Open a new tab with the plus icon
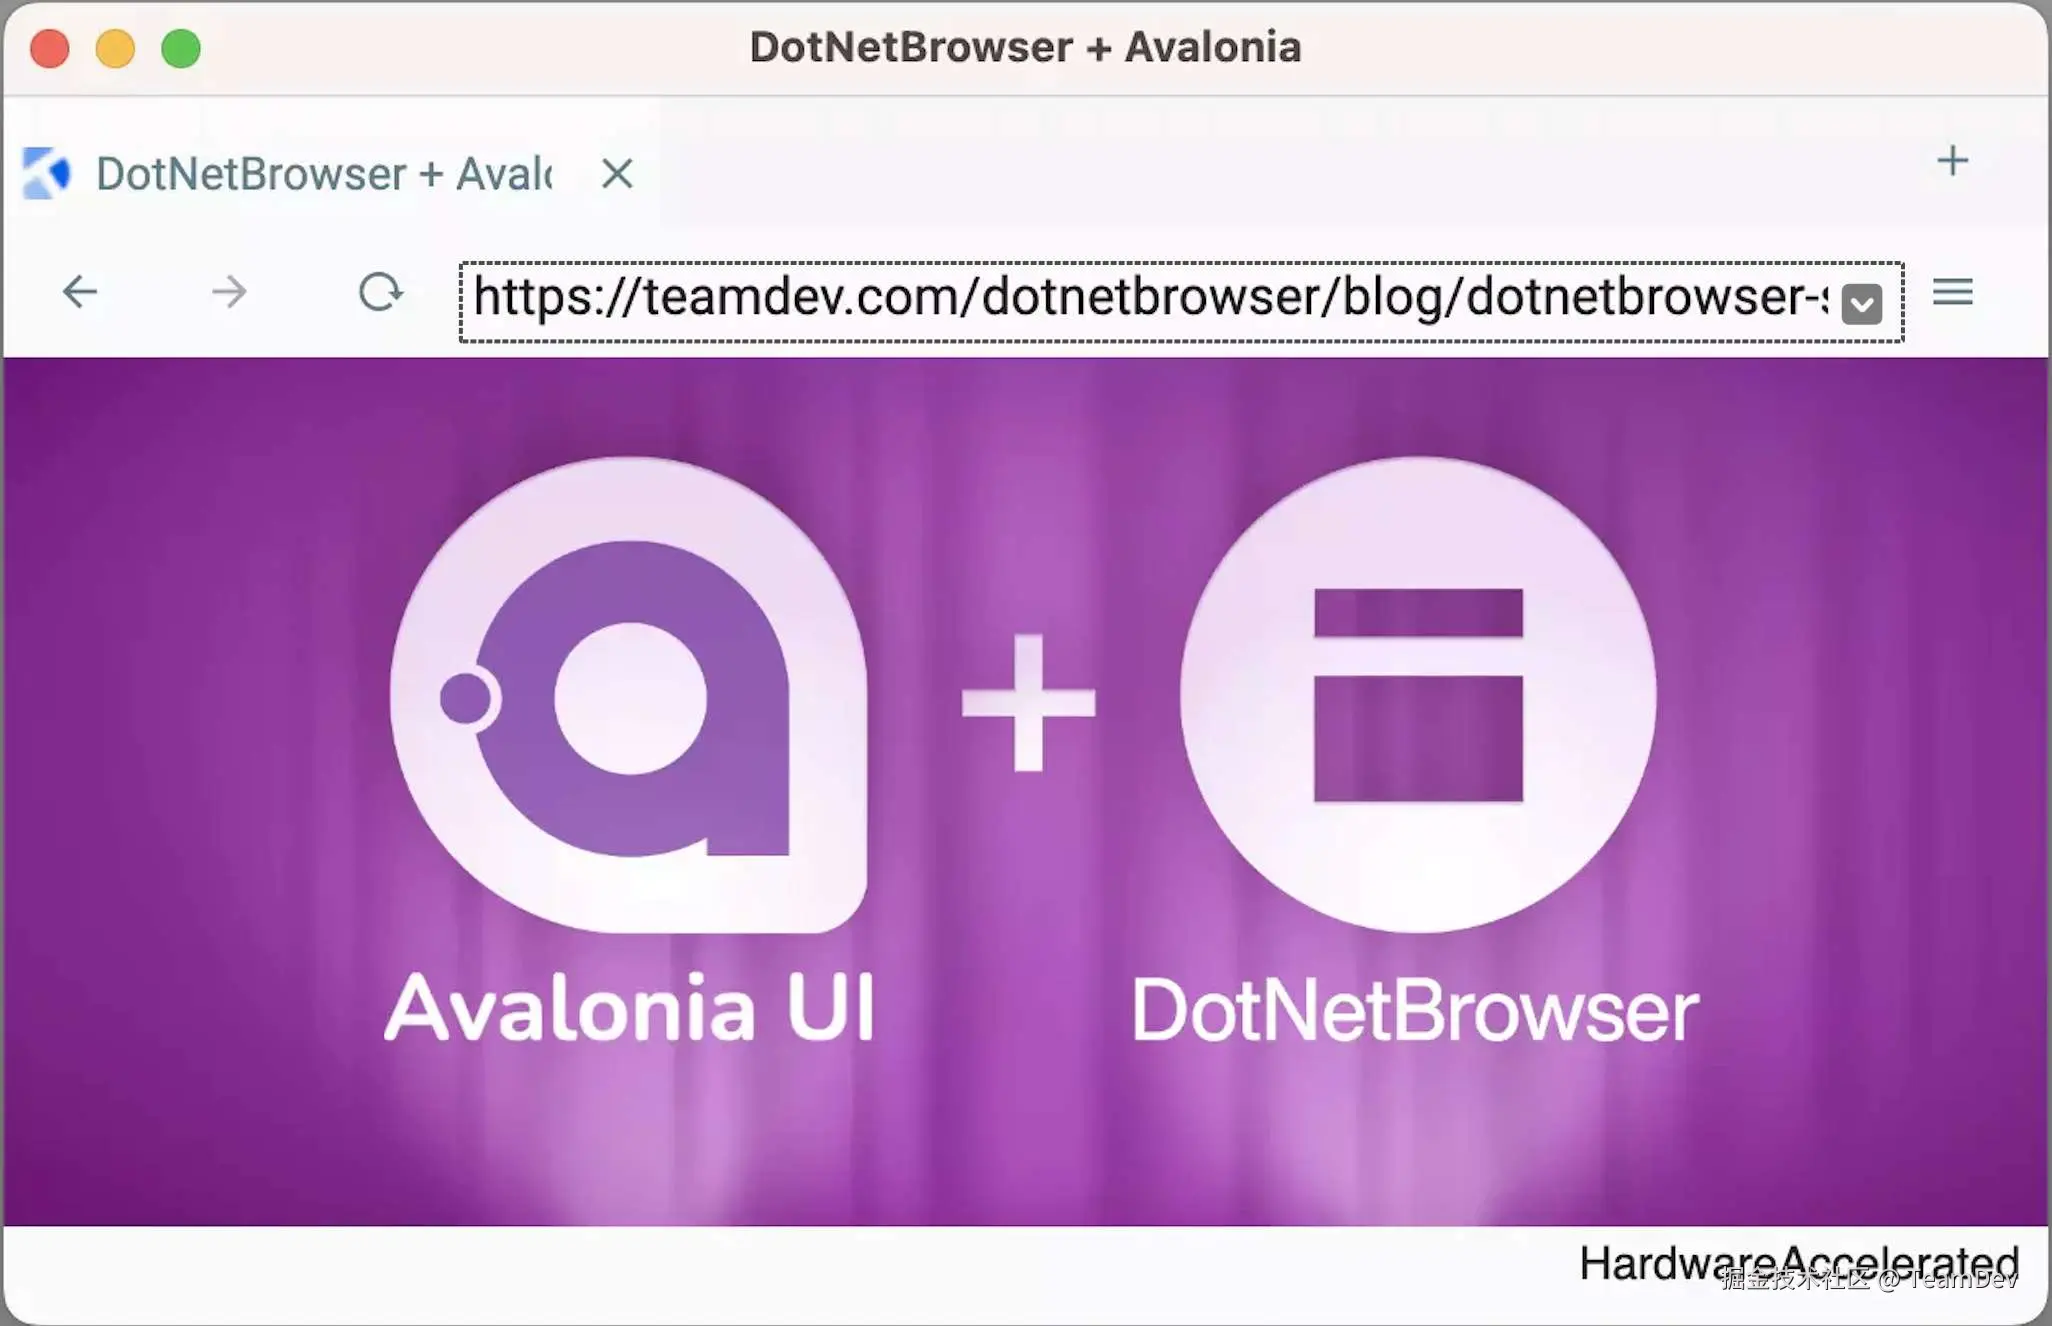 pos(1954,160)
